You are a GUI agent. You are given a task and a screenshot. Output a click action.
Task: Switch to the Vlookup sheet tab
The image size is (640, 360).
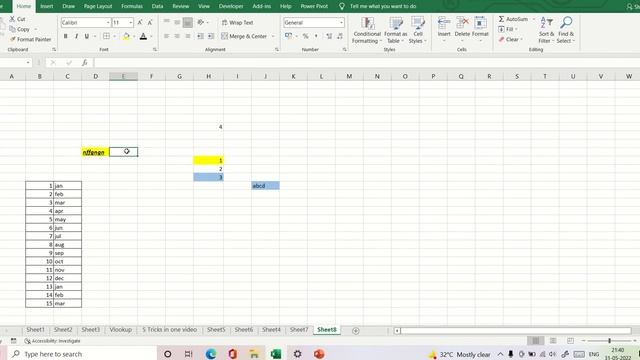click(120, 330)
